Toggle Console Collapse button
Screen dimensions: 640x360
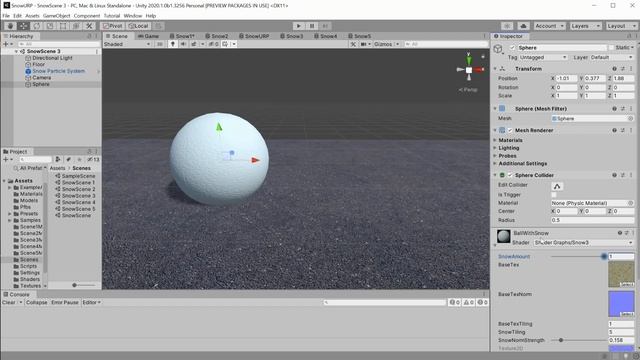[37, 302]
